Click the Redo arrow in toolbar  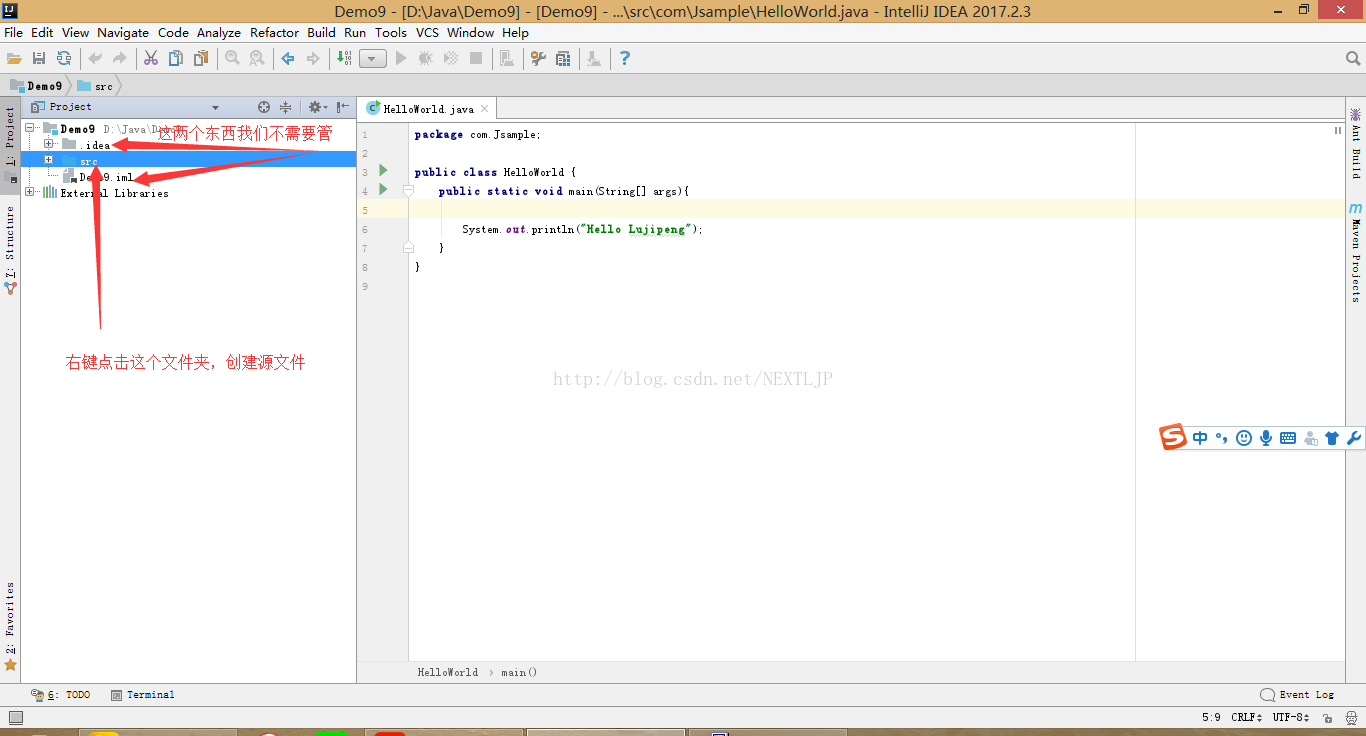coord(120,58)
